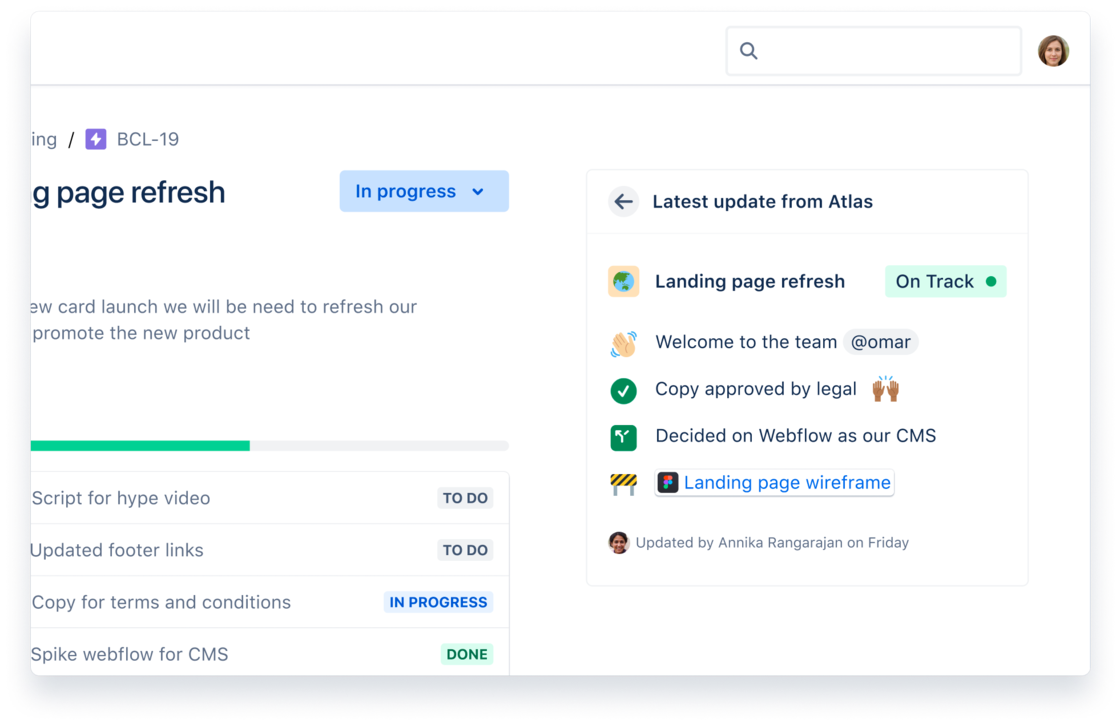Expand the status chevron next to In progress
The width and height of the screenshot is (1120, 724).
(478, 191)
